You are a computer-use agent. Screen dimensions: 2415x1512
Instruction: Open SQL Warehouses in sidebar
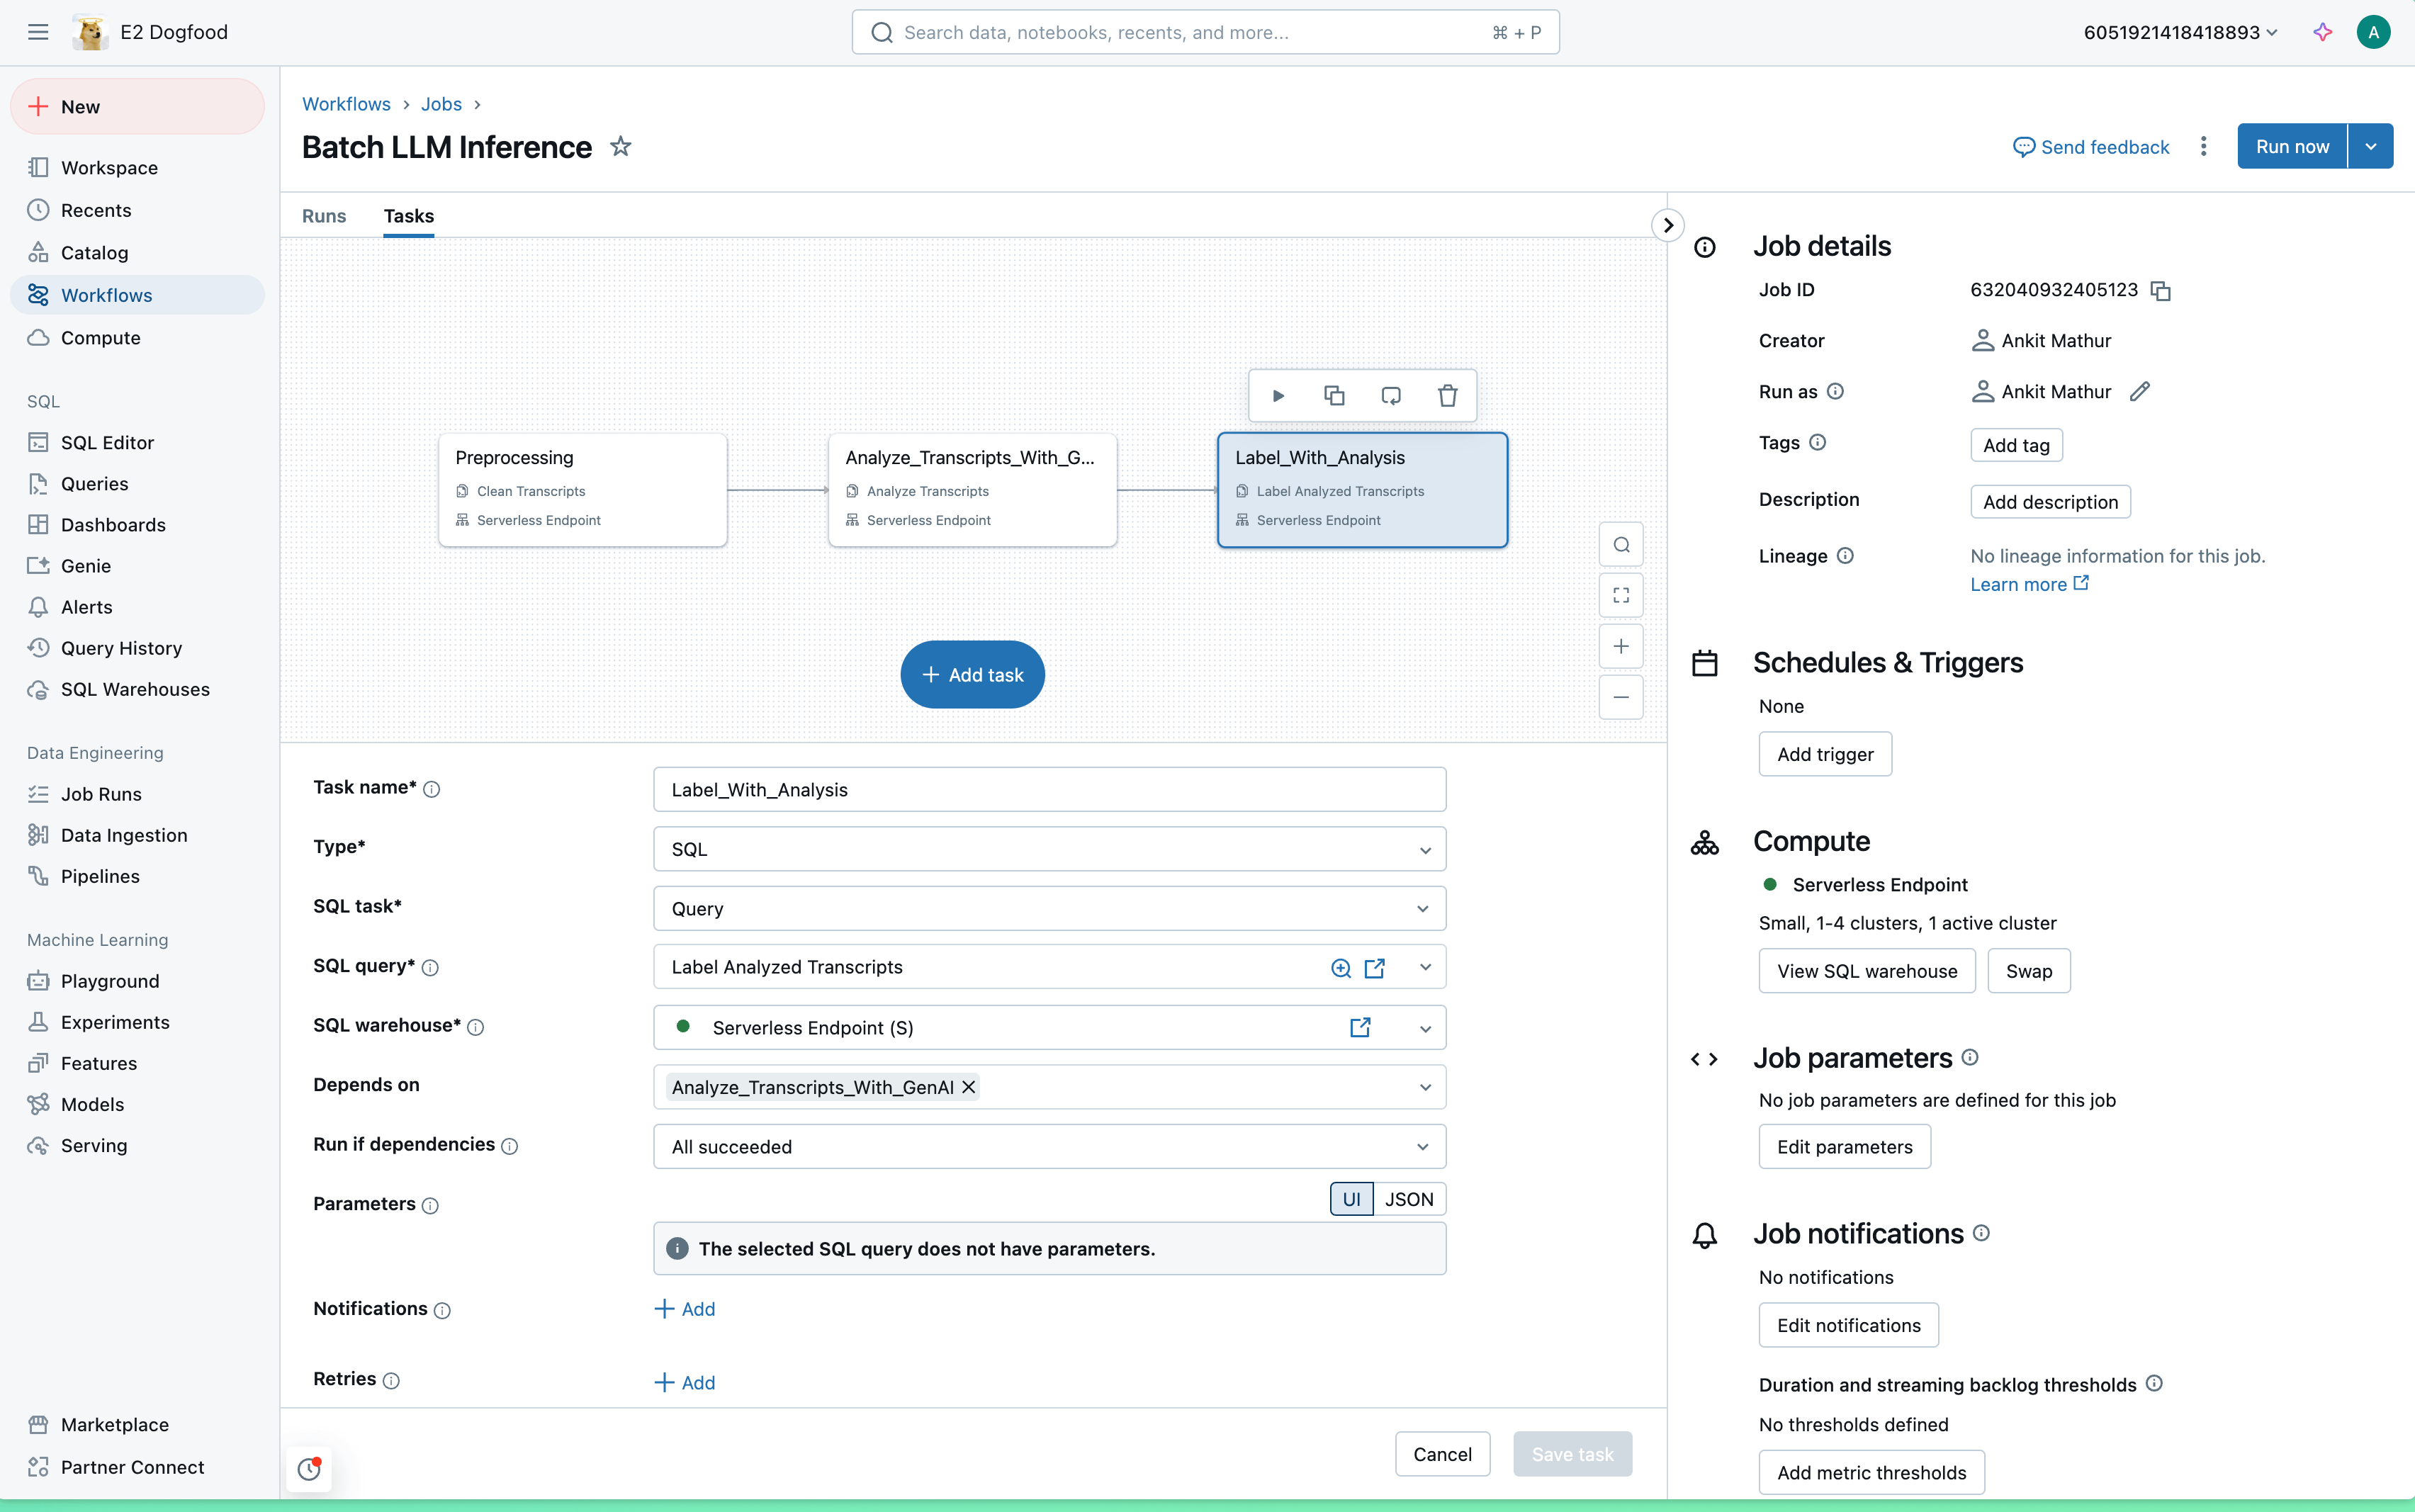[135, 689]
